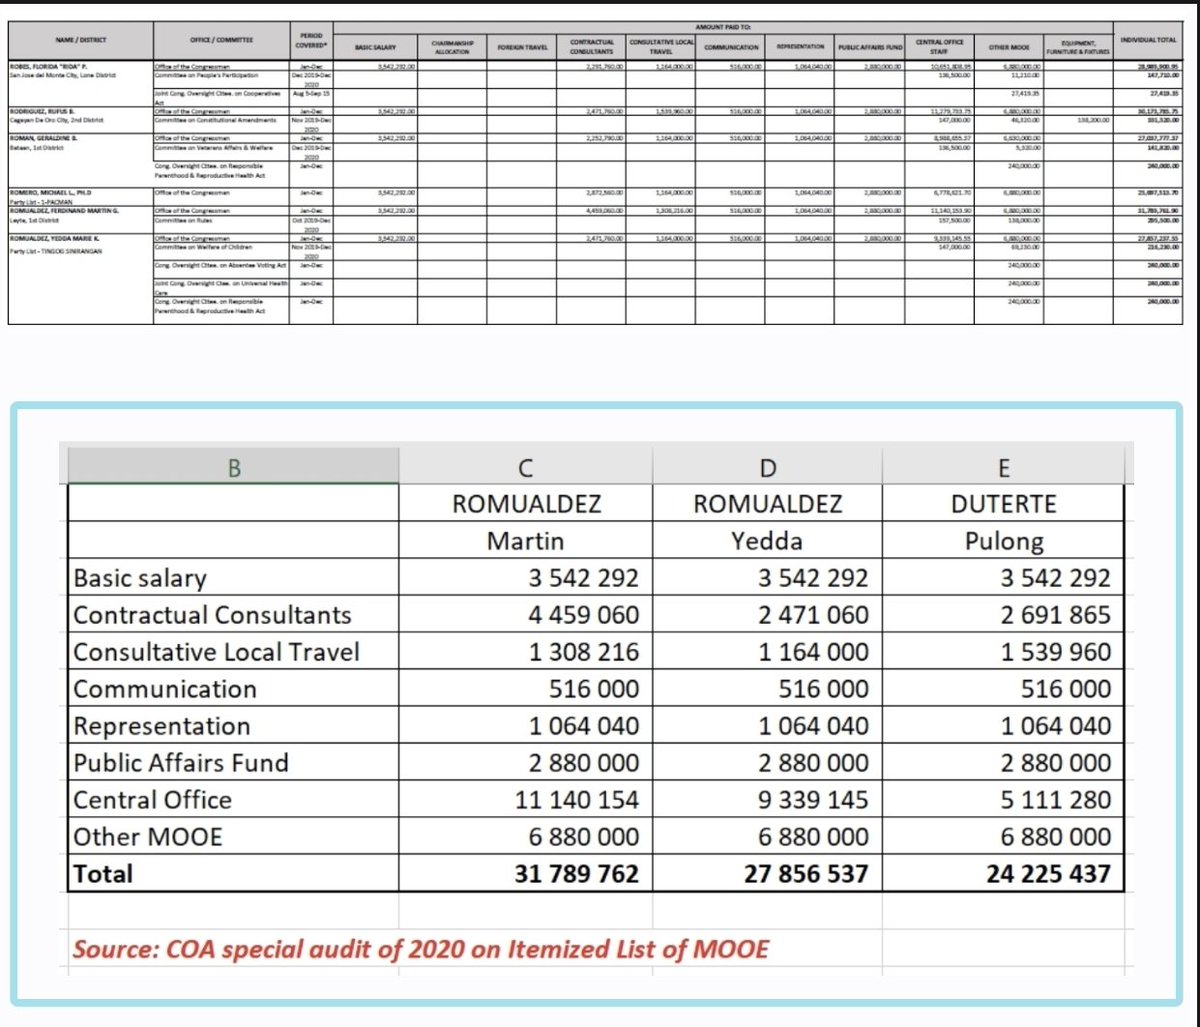This screenshot has width=1200, height=1027.
Task: Select the cell reading Pulong
Action: coord(1004,542)
